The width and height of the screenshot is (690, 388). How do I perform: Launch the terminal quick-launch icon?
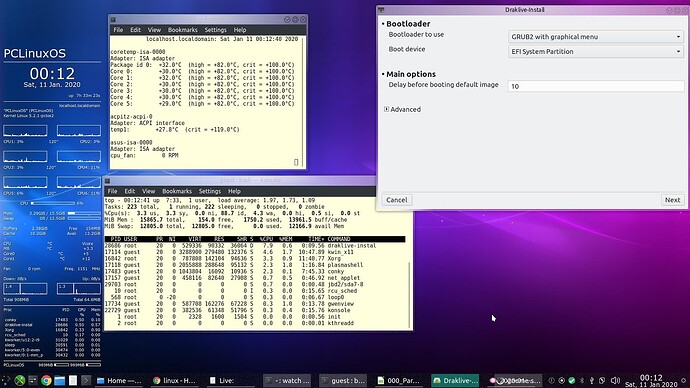(x=86, y=380)
